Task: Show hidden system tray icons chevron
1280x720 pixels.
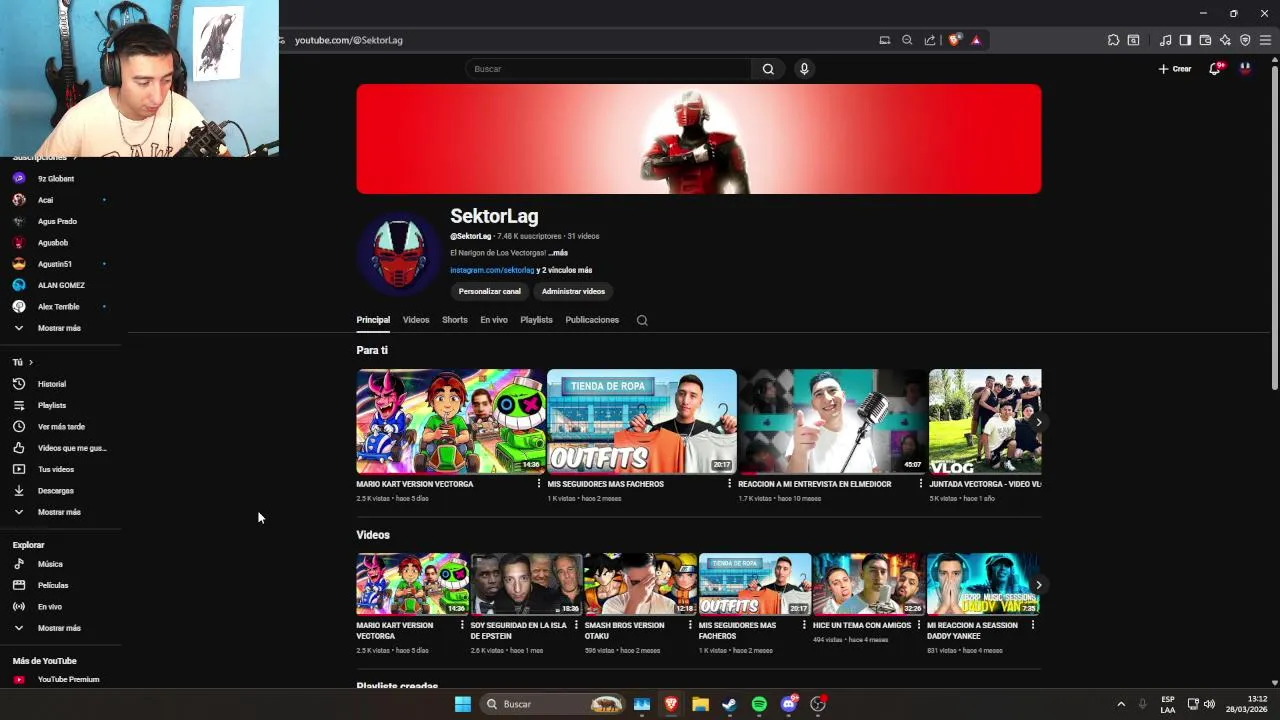Action: [1121, 704]
